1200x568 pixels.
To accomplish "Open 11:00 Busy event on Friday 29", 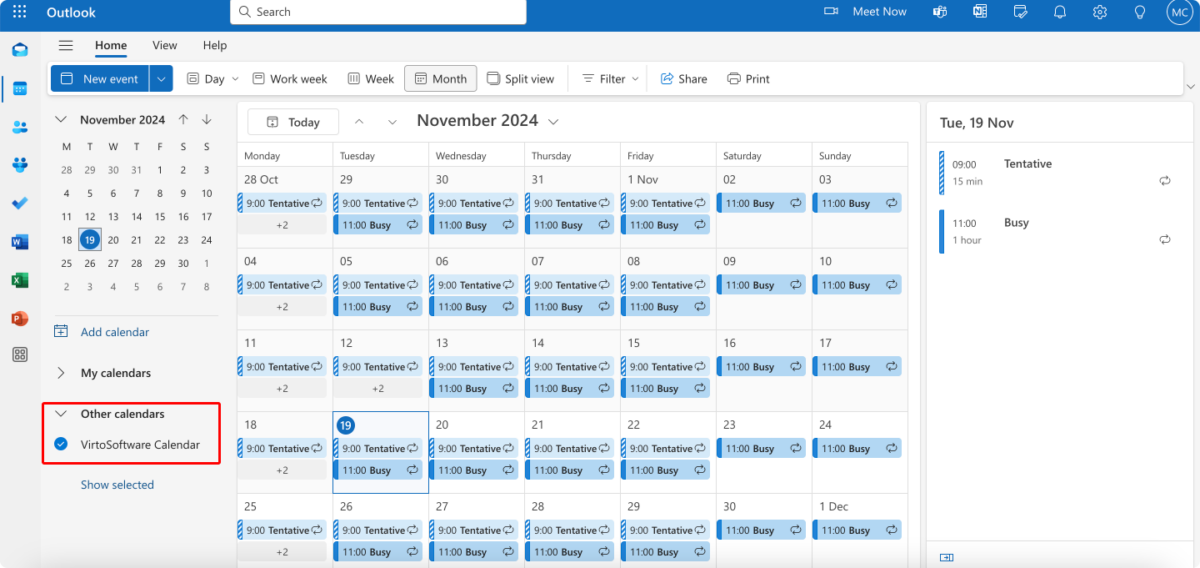I will pyautogui.click(x=667, y=552).
